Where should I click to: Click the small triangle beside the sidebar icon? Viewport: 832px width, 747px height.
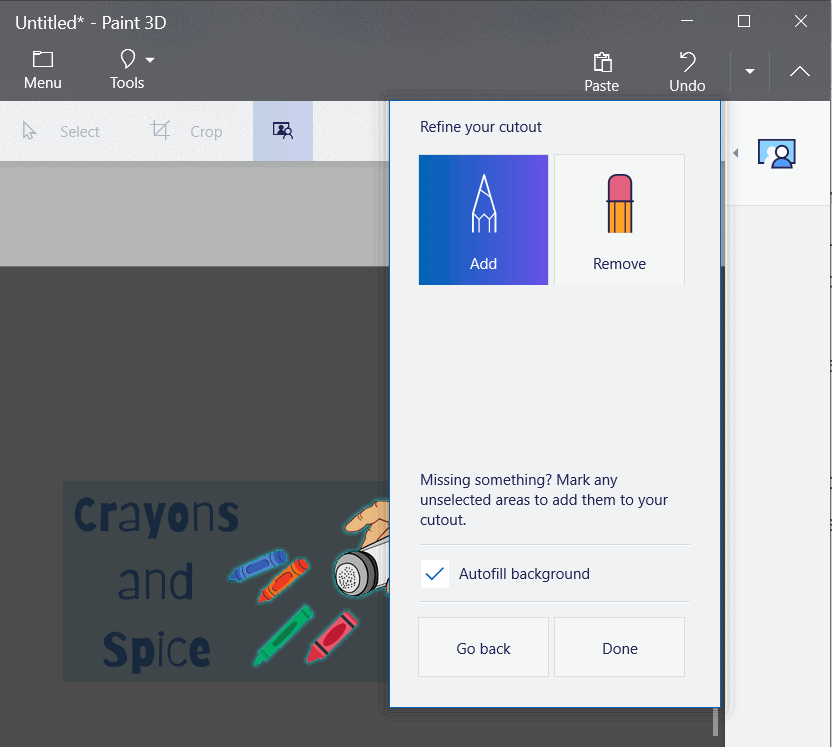pyautogui.click(x=736, y=153)
